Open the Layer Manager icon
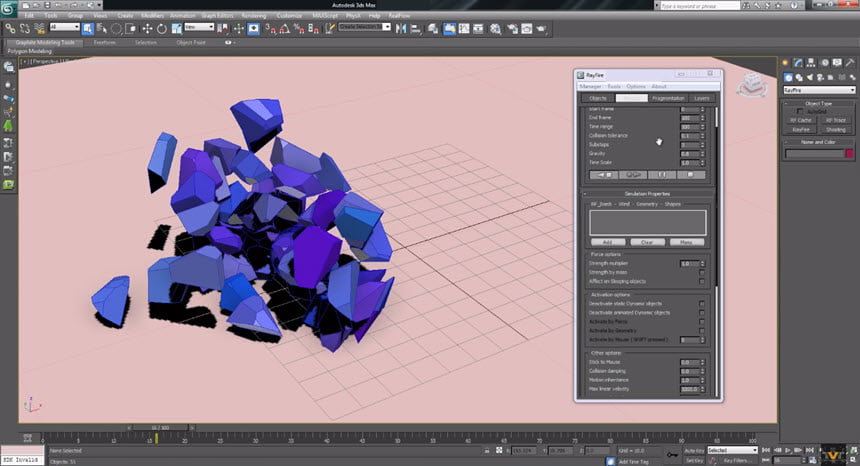 pyautogui.click(x=433, y=28)
